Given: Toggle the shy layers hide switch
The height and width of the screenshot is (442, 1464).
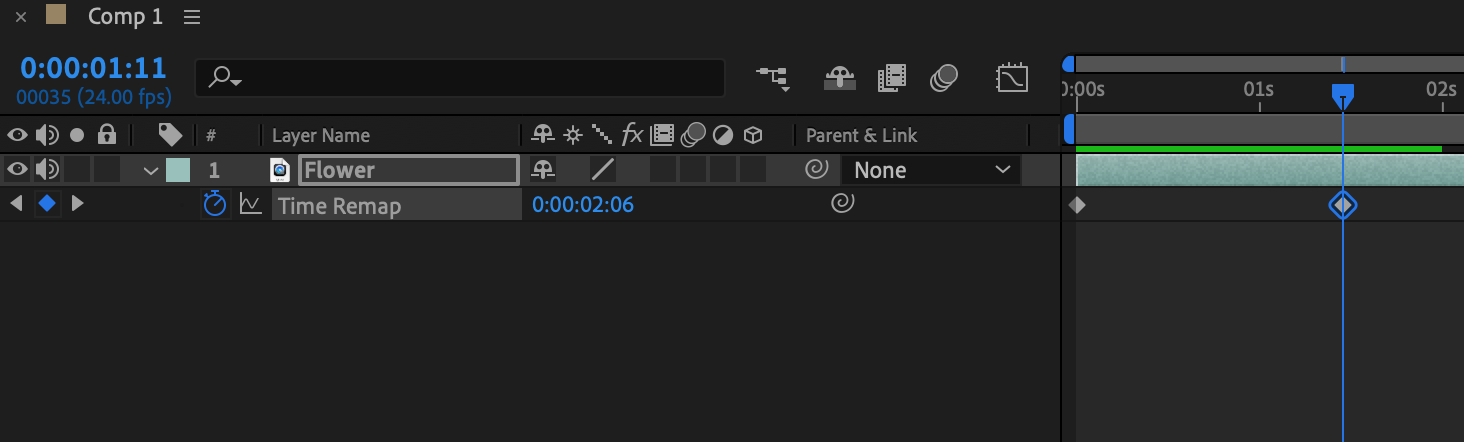Looking at the screenshot, I should click(x=838, y=78).
